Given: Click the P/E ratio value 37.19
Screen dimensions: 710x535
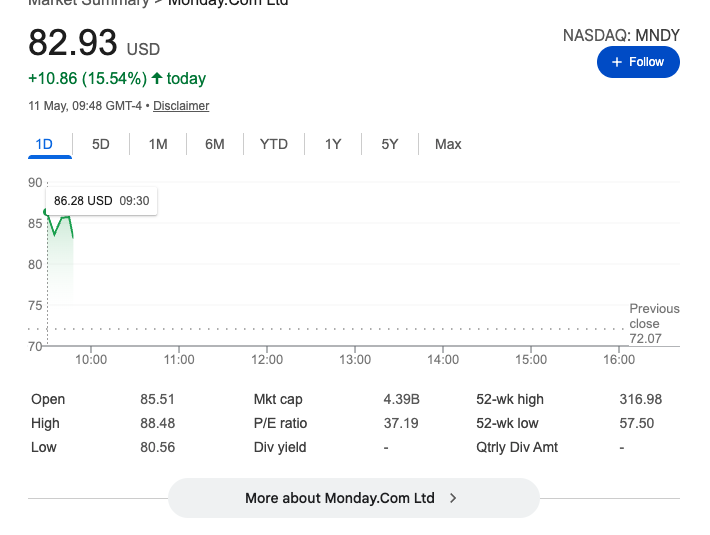Looking at the screenshot, I should 401,423.
